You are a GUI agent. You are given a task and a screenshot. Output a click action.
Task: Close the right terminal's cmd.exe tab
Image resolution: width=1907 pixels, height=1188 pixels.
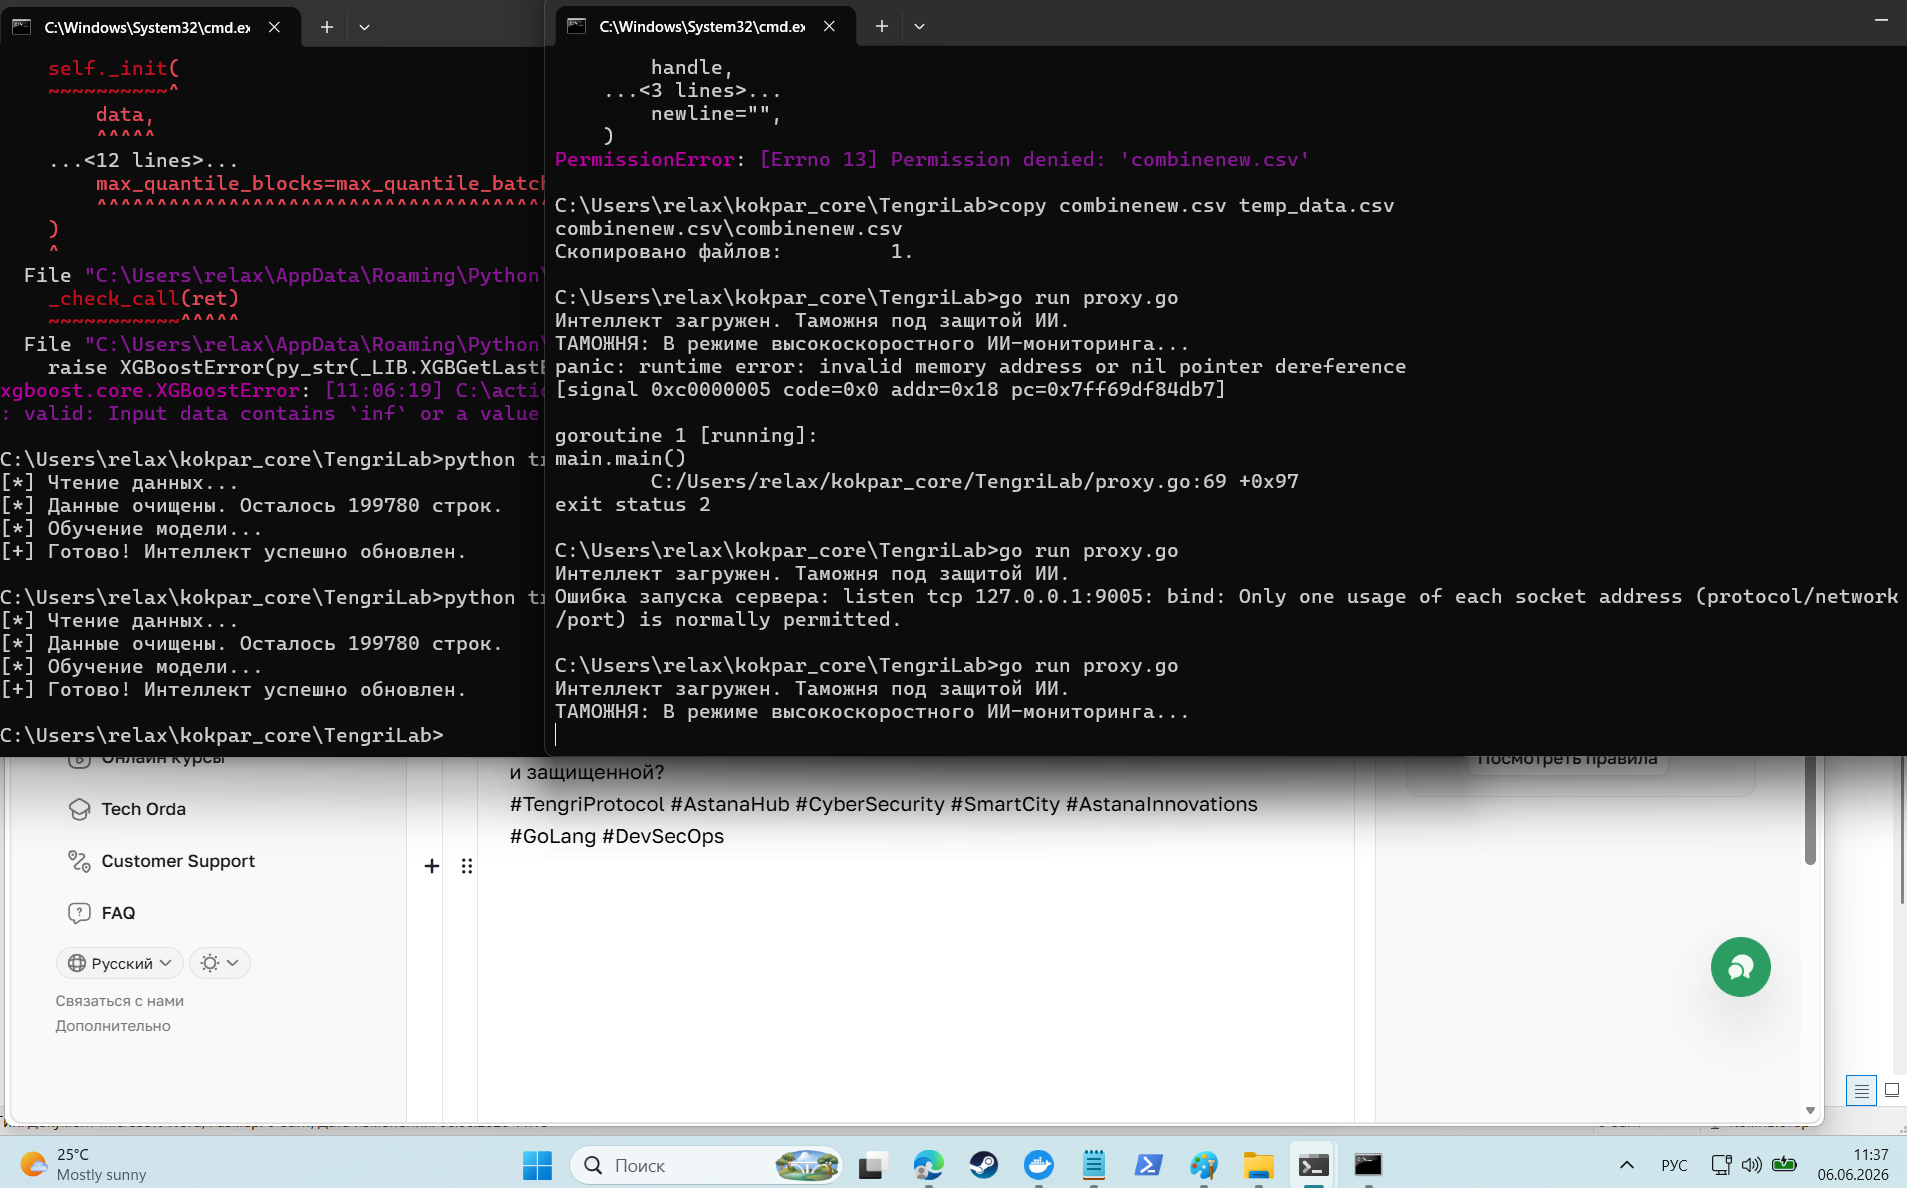(x=829, y=26)
